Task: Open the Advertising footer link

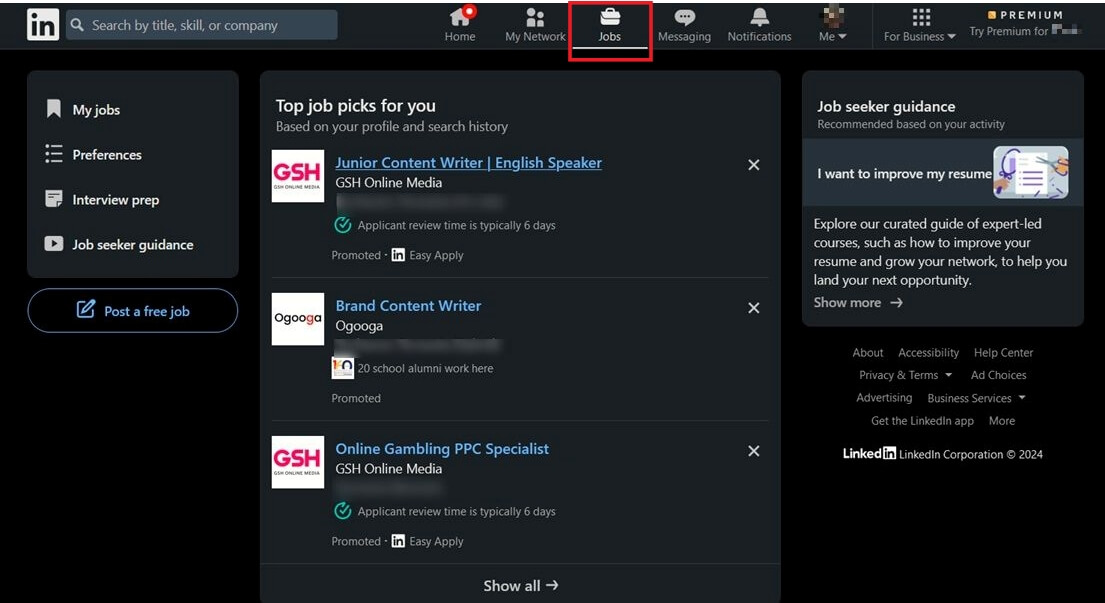Action: (x=884, y=398)
